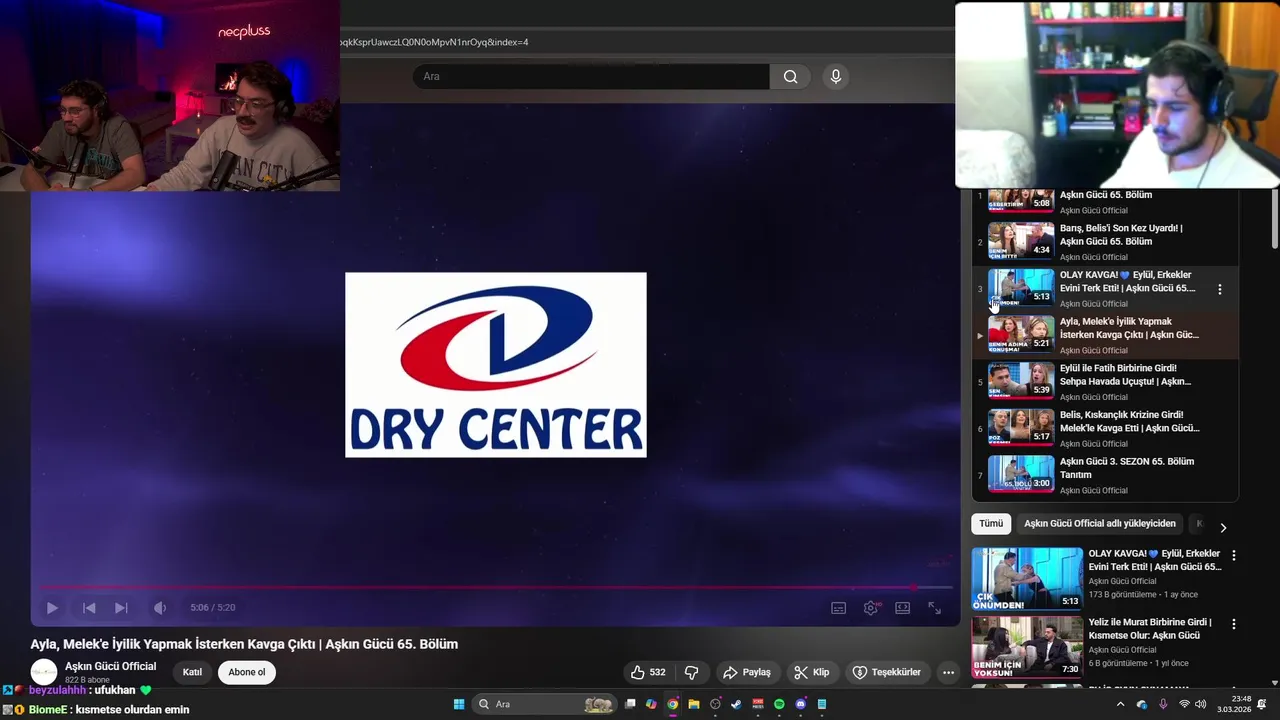Switch to theater mode view
The width and height of the screenshot is (1280, 720).
(903, 608)
